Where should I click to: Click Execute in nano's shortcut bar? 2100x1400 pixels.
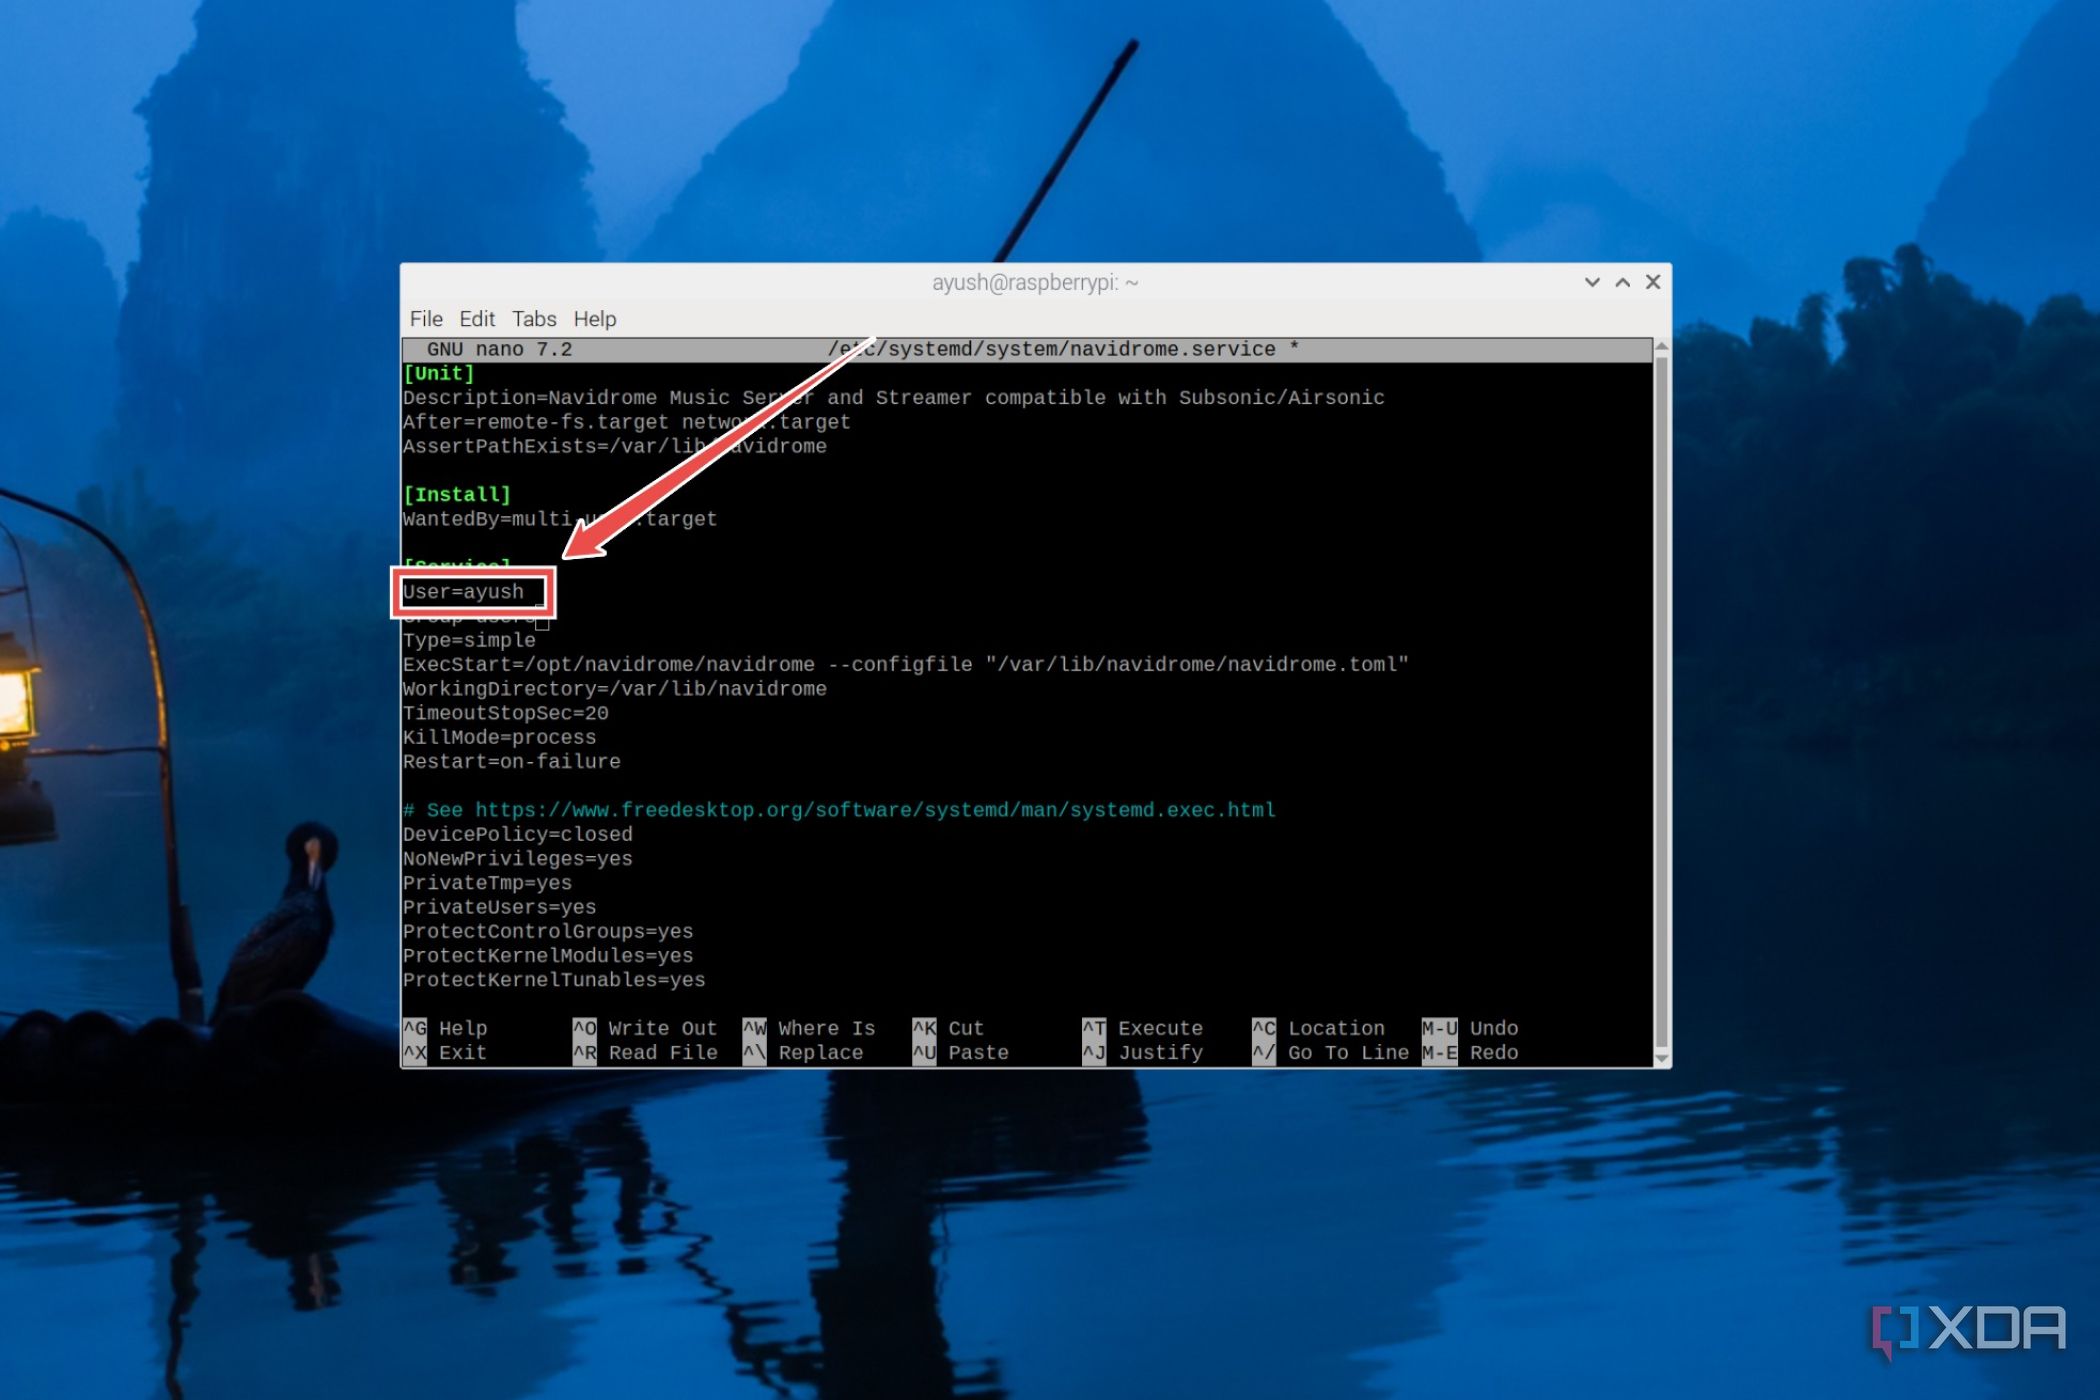tap(1160, 1027)
